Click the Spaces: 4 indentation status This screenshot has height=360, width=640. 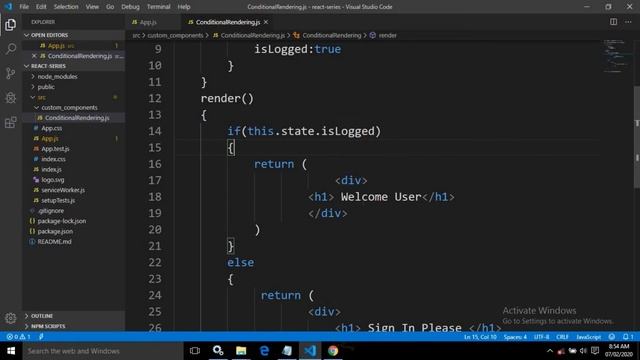pos(515,337)
